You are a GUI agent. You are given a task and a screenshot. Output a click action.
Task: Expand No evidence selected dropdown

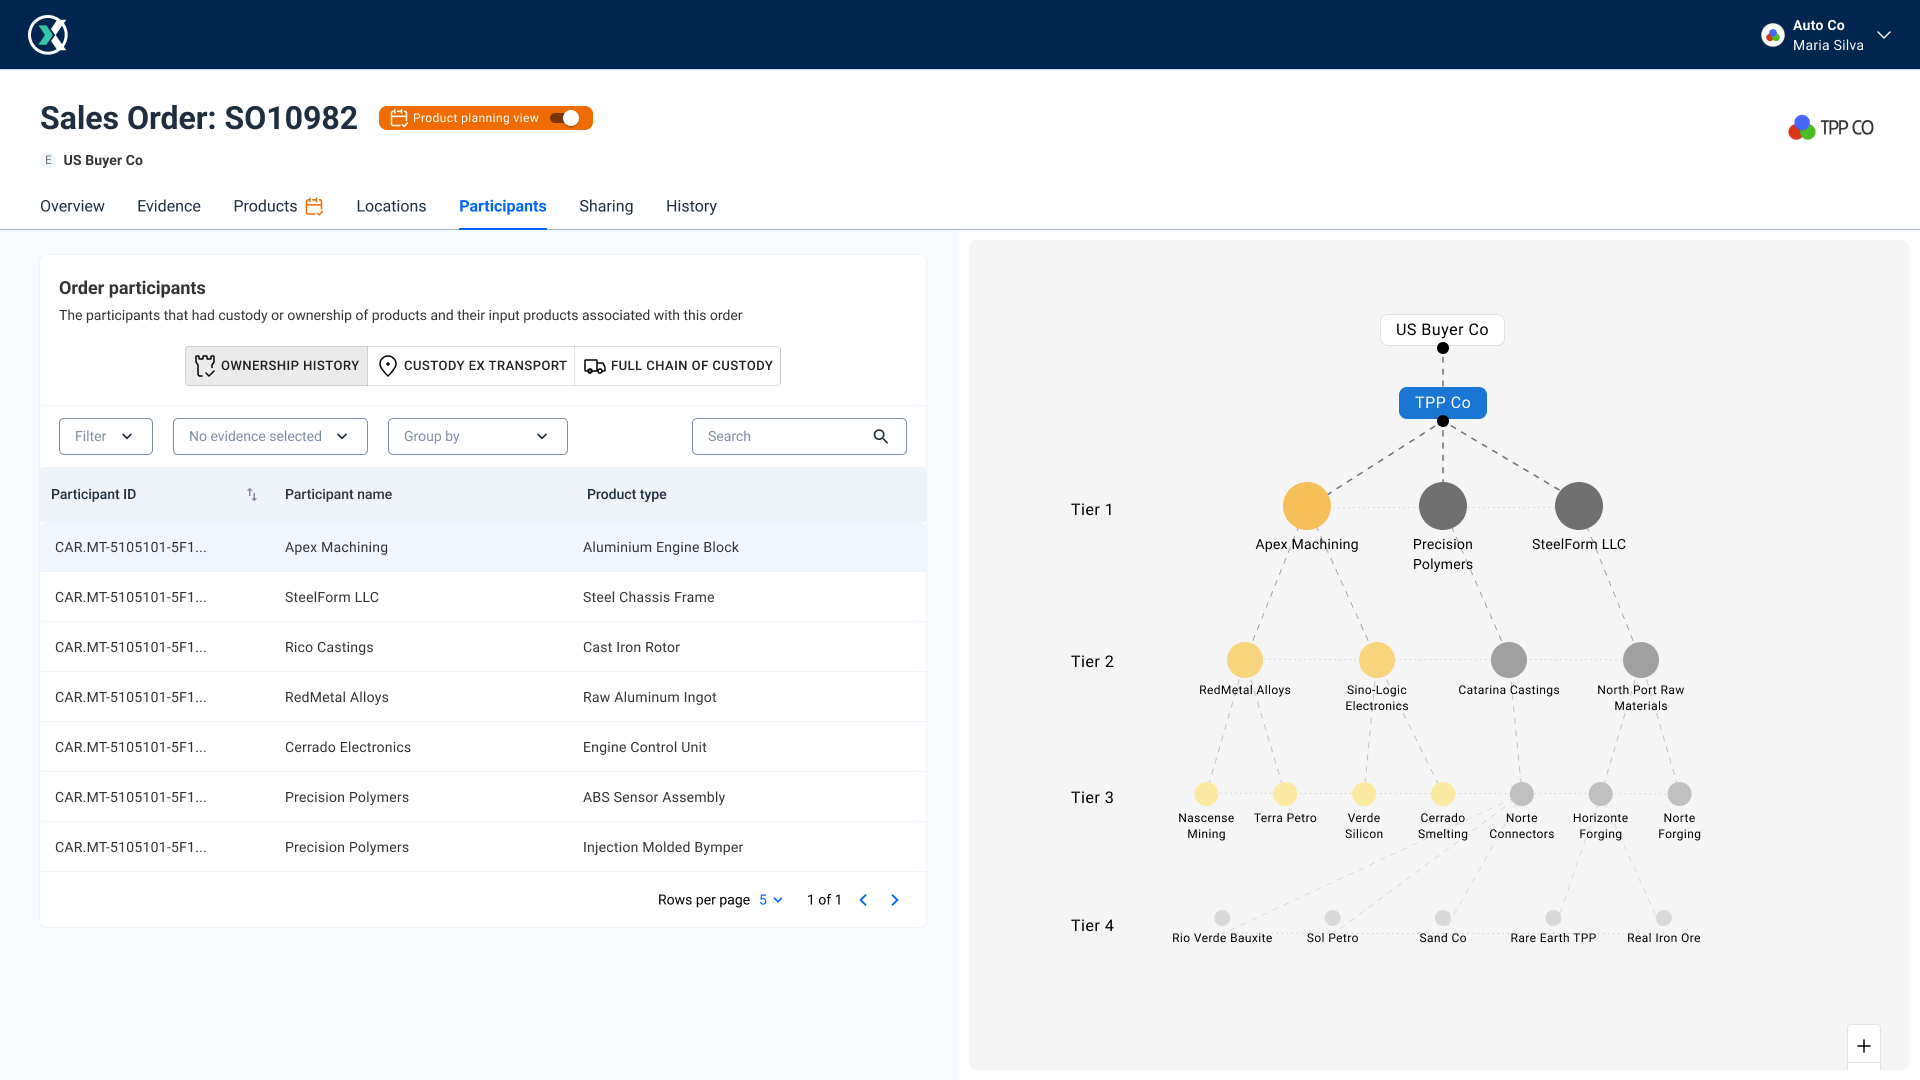click(270, 437)
